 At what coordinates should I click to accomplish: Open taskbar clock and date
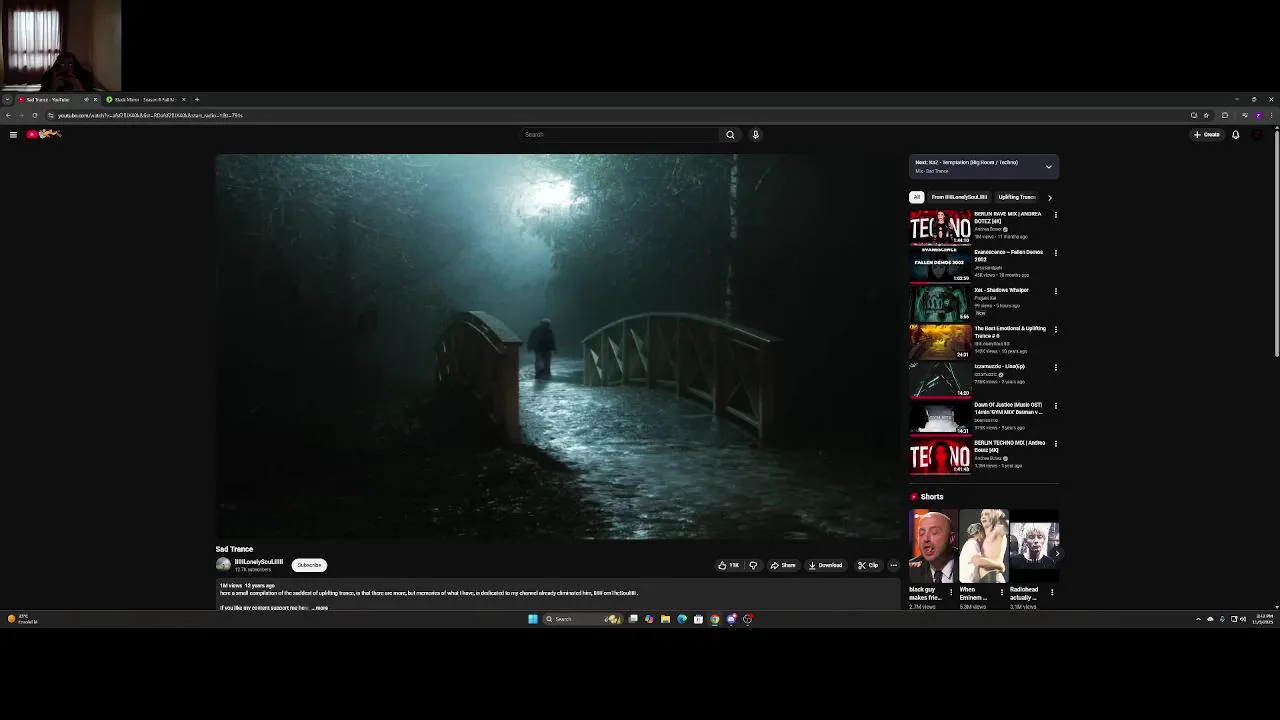click(1264, 619)
